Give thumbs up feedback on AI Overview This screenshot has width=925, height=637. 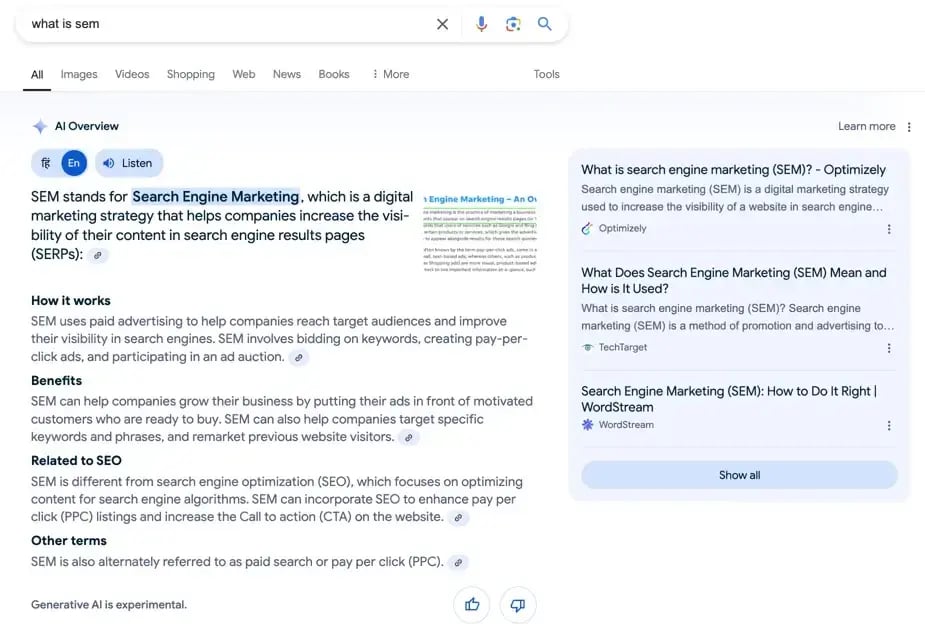(x=471, y=605)
